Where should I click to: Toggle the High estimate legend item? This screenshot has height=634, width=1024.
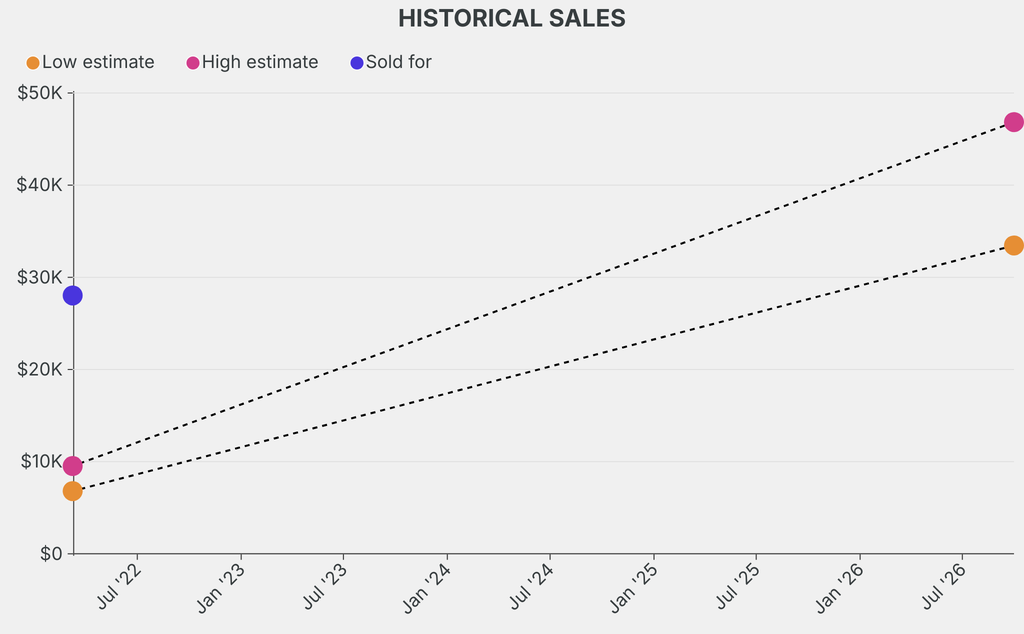[x=252, y=63]
